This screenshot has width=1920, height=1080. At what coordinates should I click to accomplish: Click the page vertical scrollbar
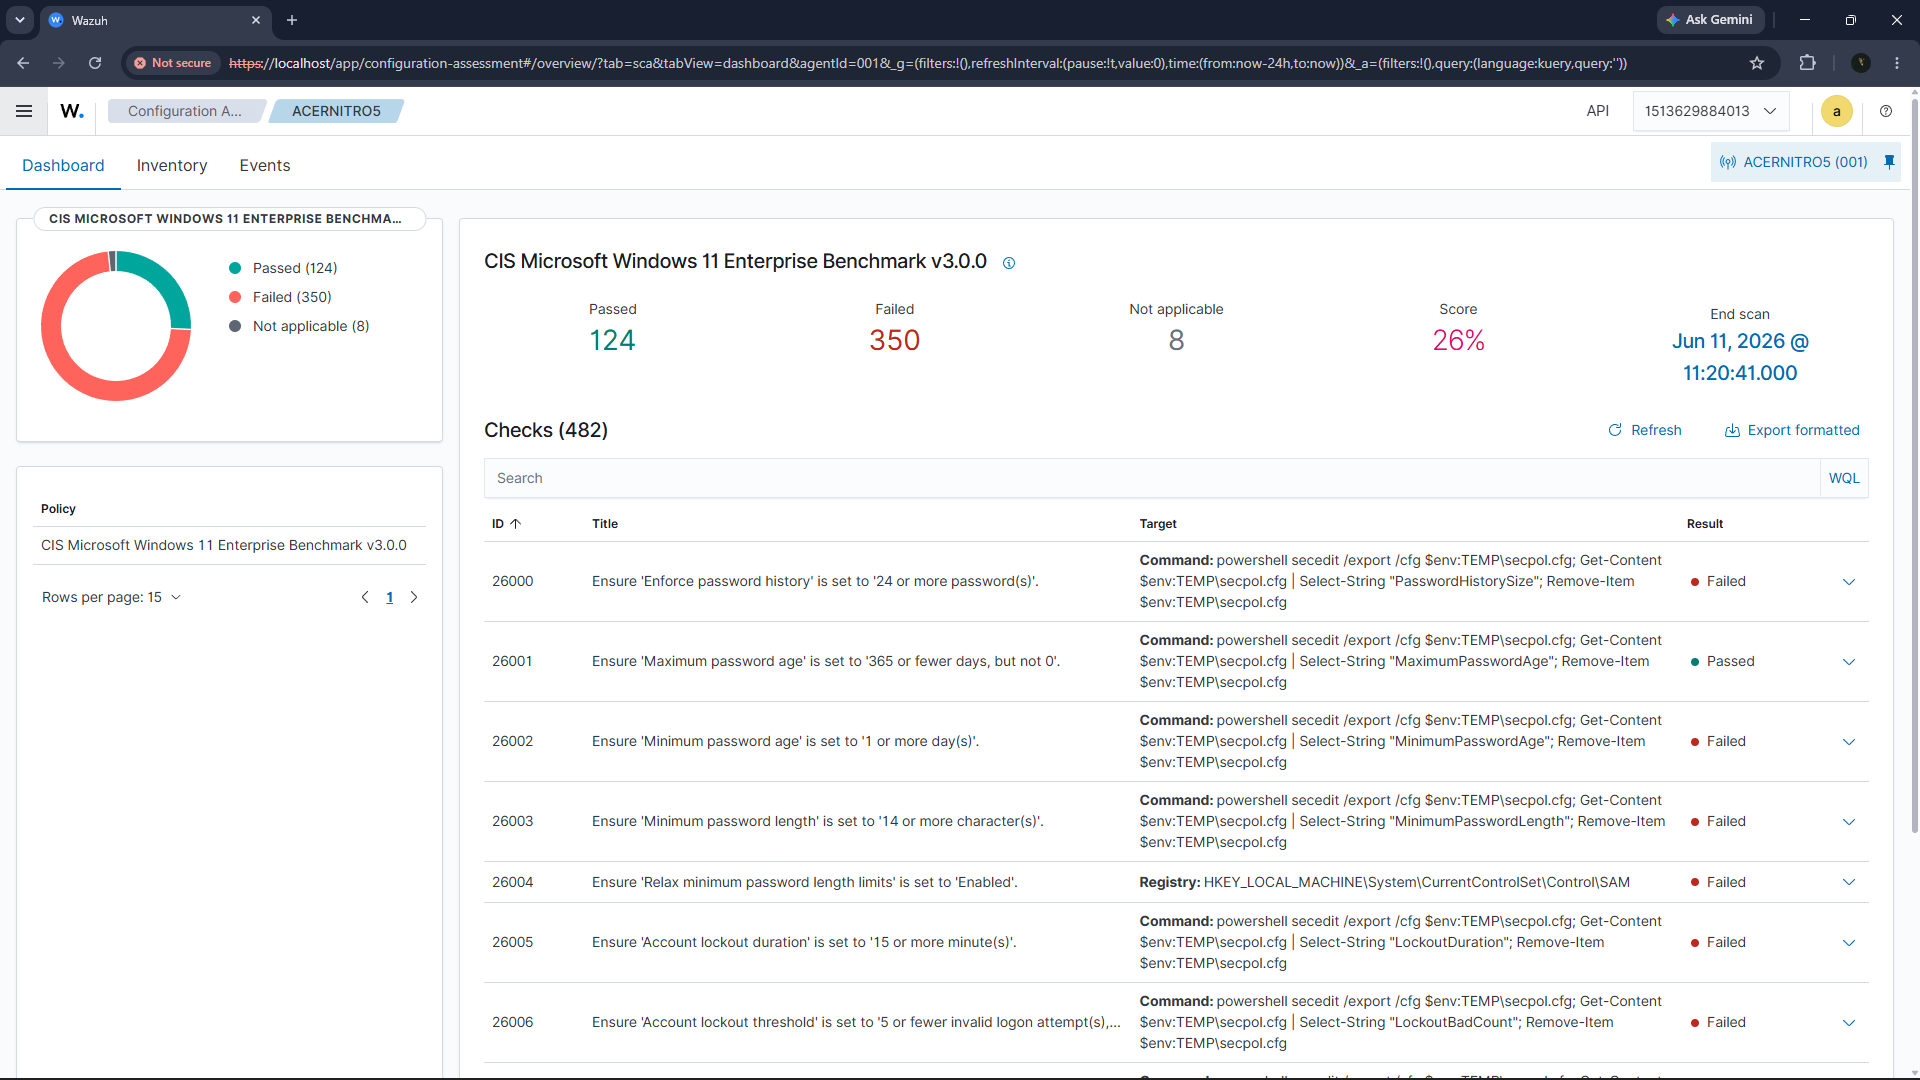[1914, 465]
